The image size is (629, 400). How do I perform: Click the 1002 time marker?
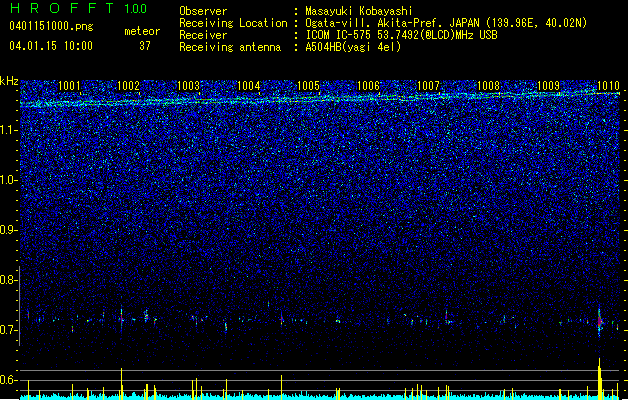[128, 85]
